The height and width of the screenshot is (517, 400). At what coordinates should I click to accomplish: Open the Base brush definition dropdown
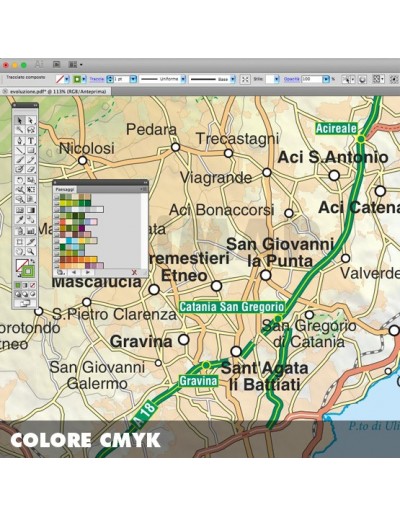click(233, 79)
